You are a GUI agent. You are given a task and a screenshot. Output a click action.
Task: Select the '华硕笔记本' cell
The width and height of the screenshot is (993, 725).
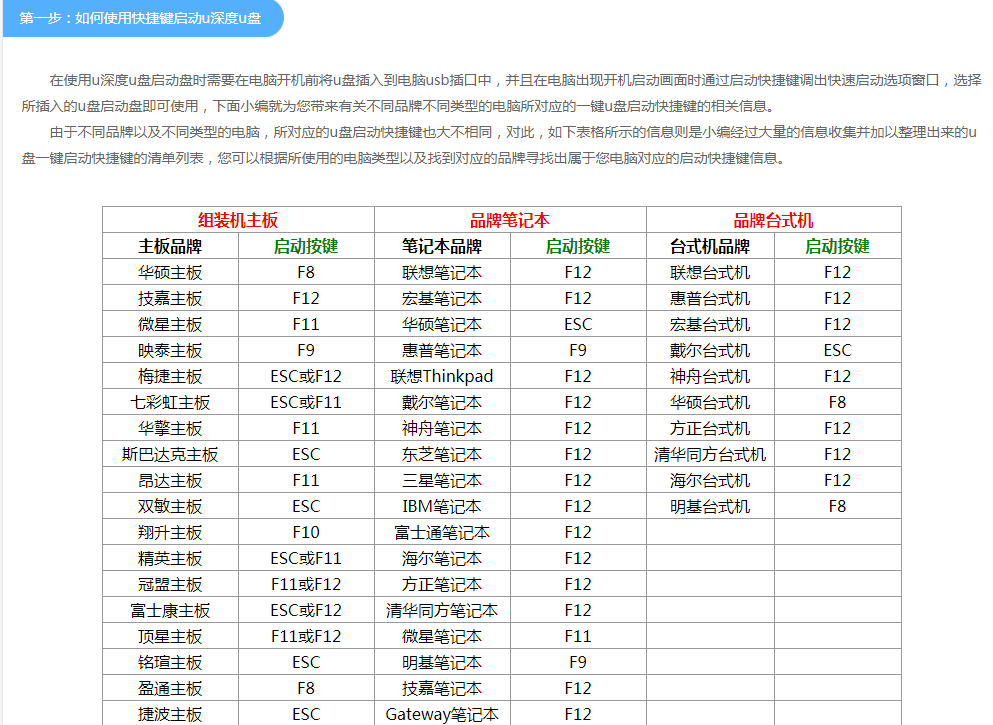442,324
